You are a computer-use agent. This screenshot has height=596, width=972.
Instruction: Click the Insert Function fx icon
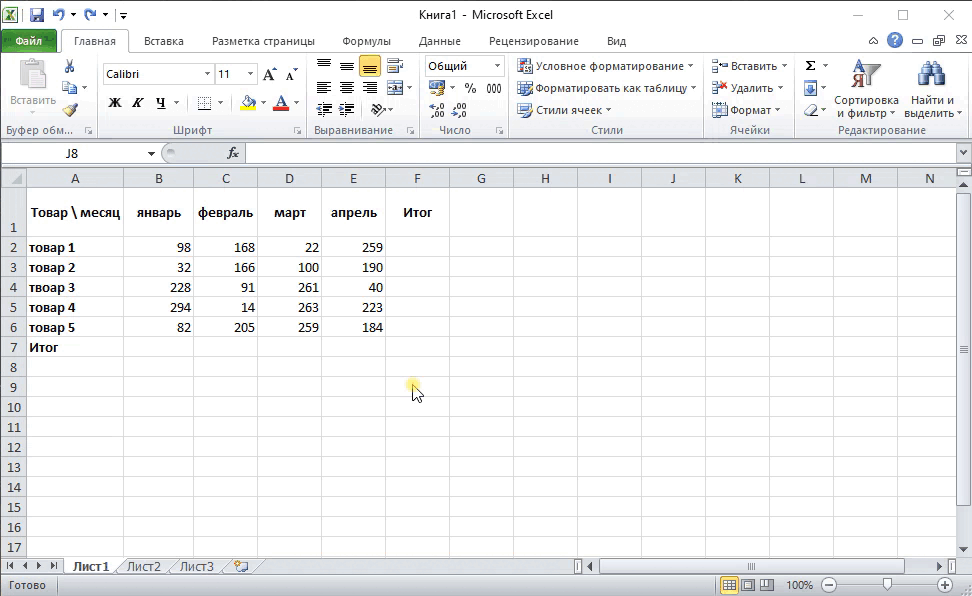click(233, 153)
